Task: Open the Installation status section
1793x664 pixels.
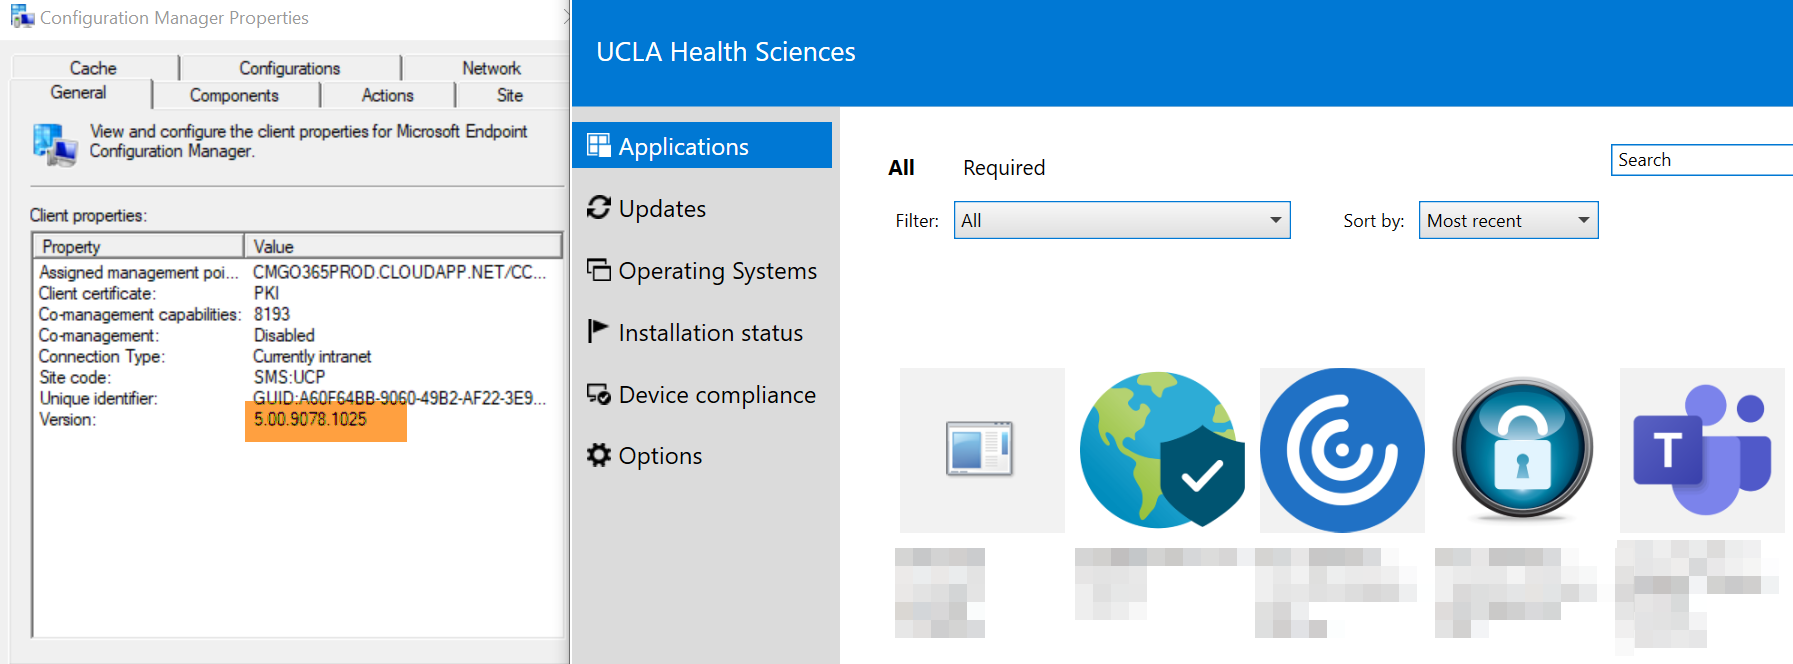Action: (x=702, y=332)
